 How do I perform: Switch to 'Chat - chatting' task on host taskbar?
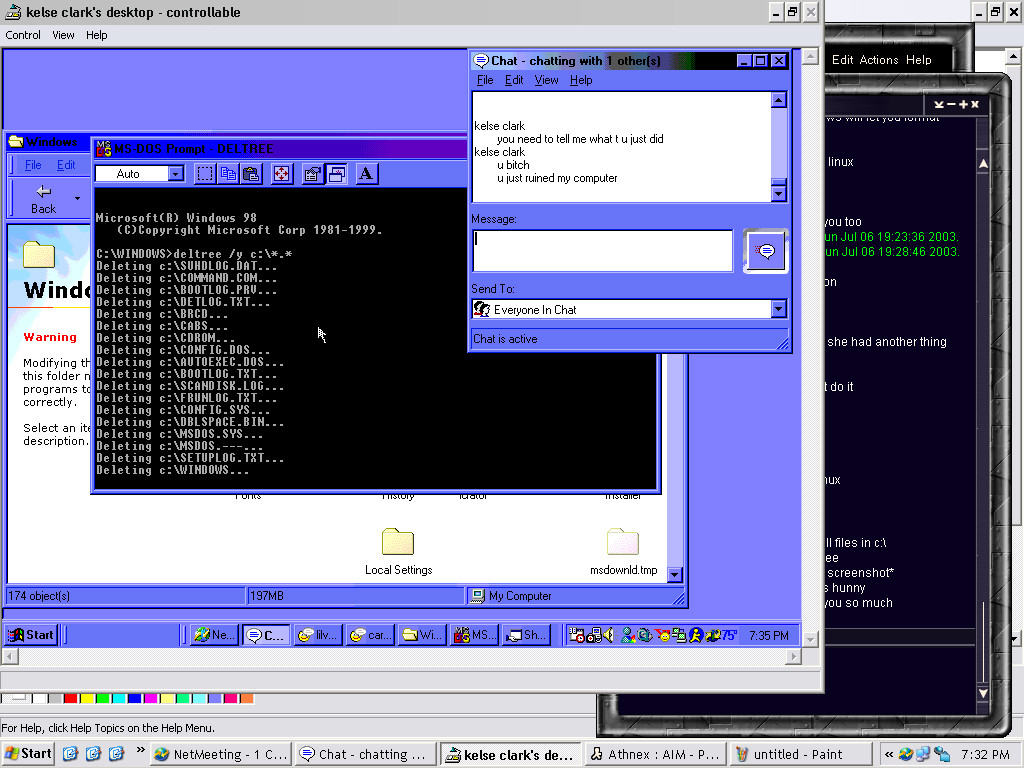(366, 754)
